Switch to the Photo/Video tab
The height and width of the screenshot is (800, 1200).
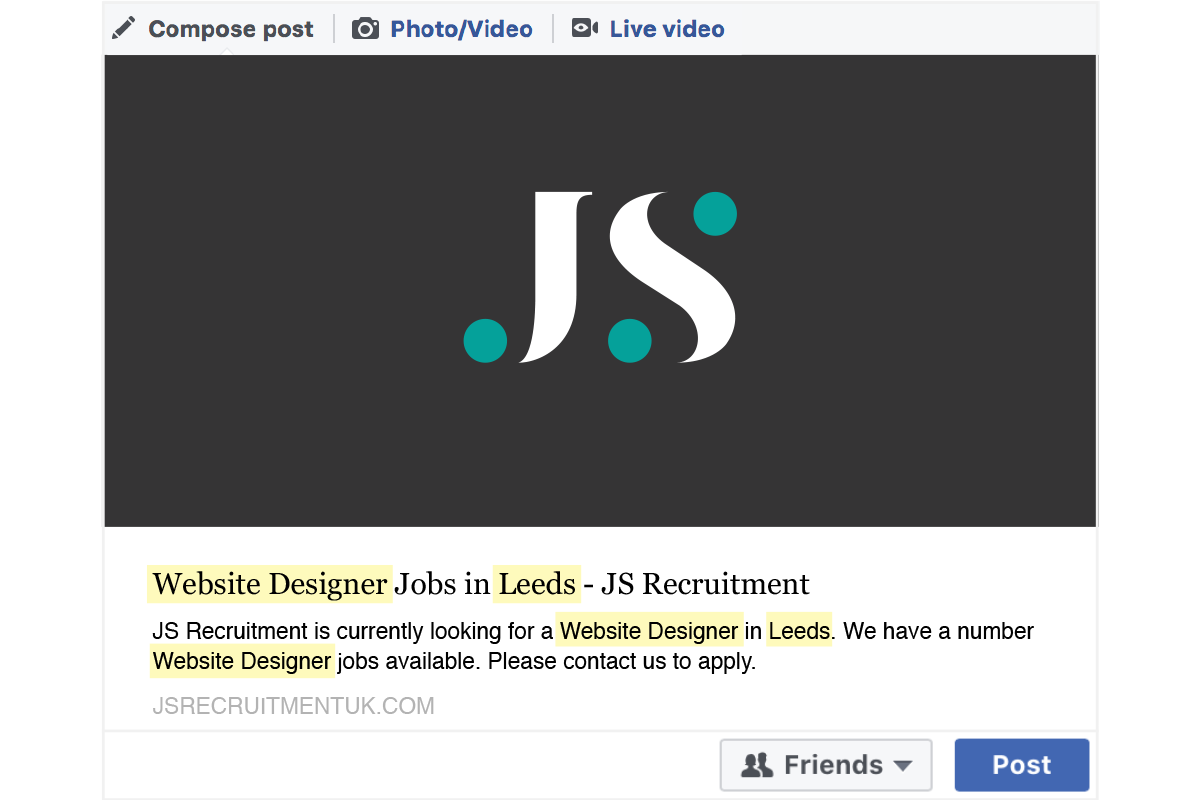click(x=442, y=29)
